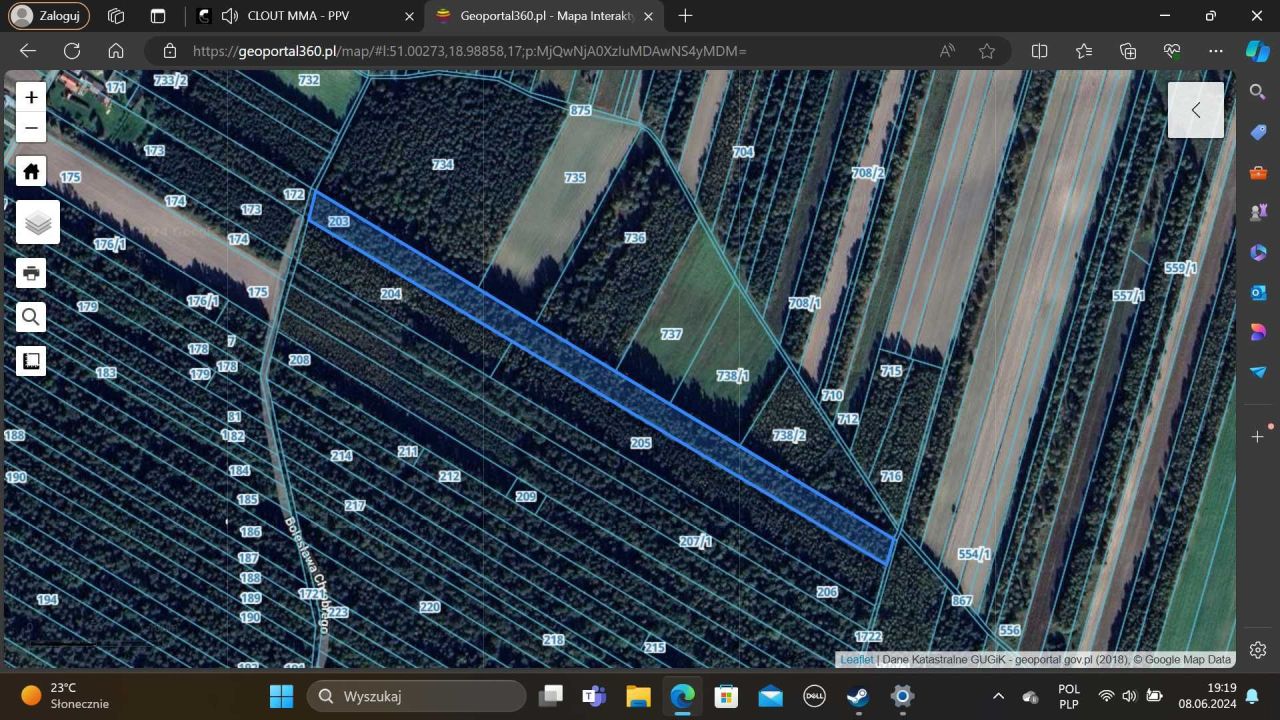1280x720 pixels.
Task: Open browser settings and more menu
Action: [x=1216, y=51]
